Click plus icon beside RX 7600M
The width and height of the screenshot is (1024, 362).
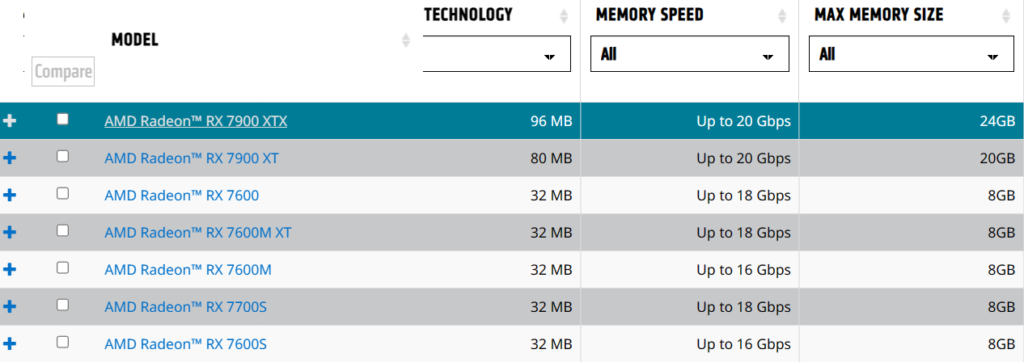point(10,269)
